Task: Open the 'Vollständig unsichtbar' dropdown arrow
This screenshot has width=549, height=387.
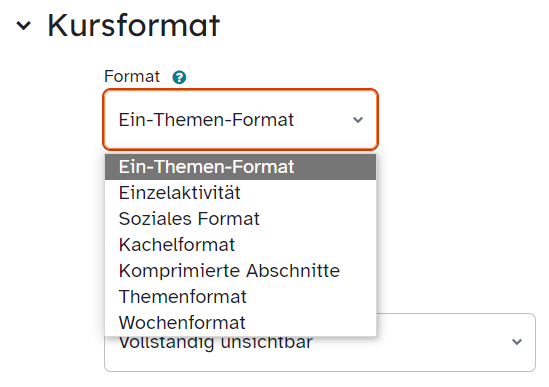Action: pyautogui.click(x=517, y=342)
